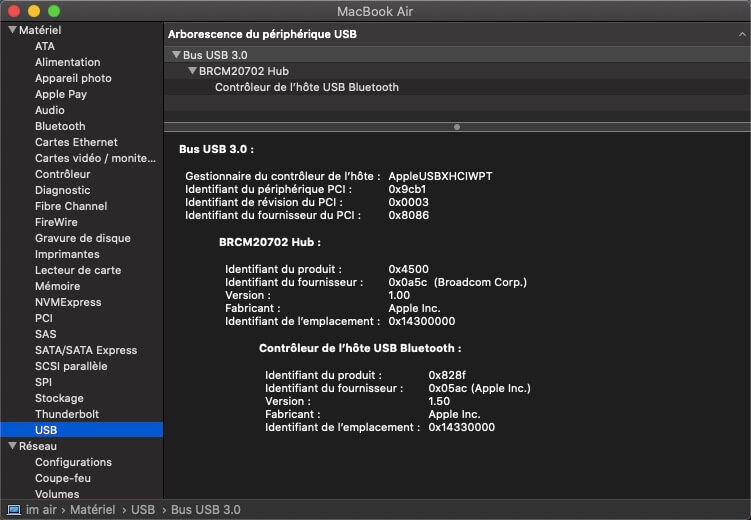This screenshot has height=520, width=751.
Task: Open the Audio category
Action: 49,110
